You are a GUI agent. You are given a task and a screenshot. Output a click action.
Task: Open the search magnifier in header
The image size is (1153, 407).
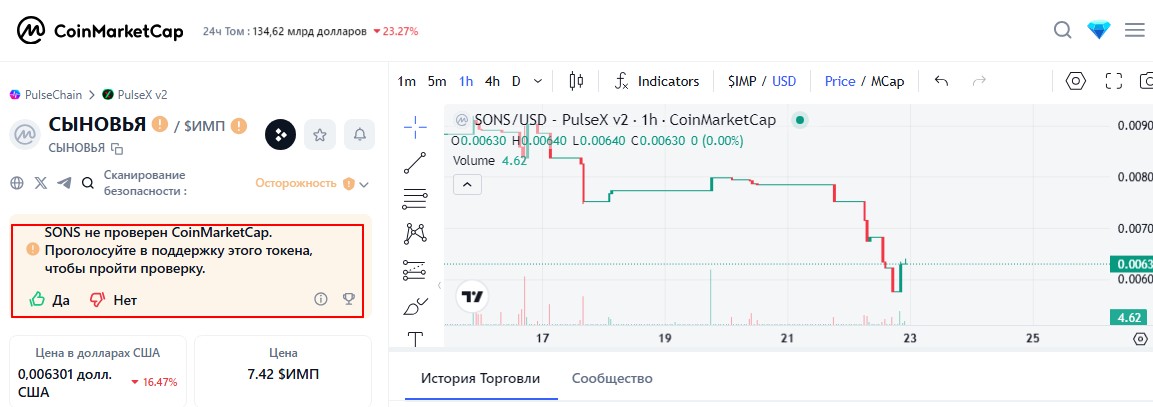pos(1063,31)
